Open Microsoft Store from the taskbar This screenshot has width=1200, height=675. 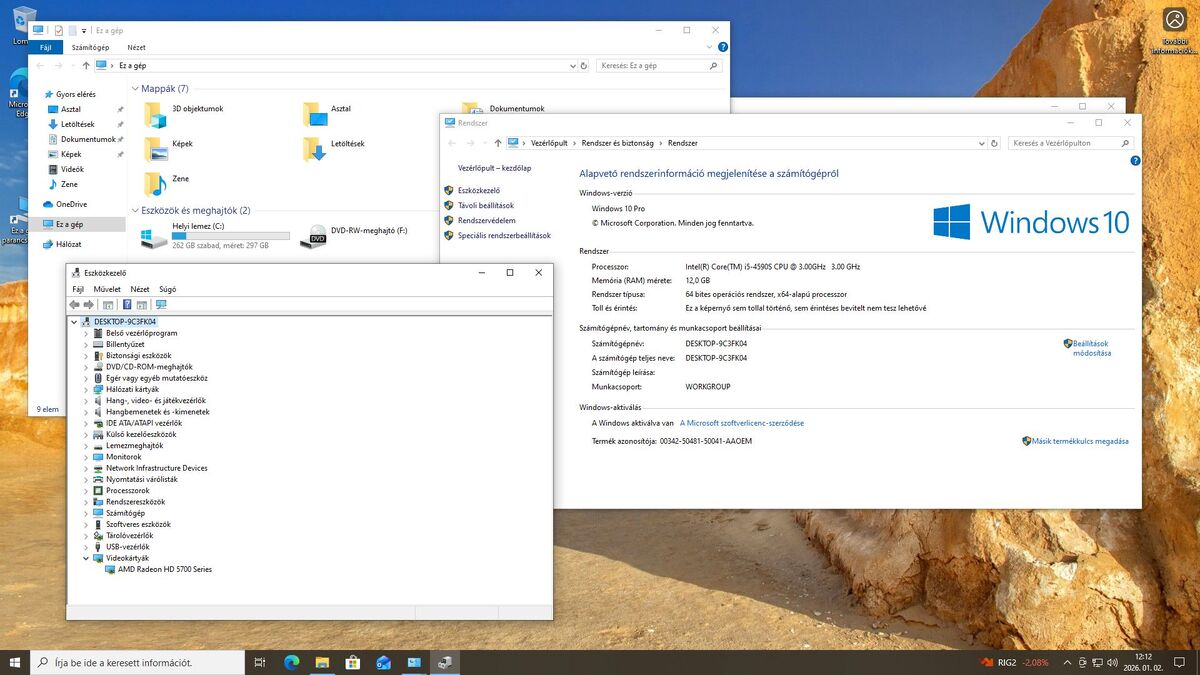click(353, 662)
